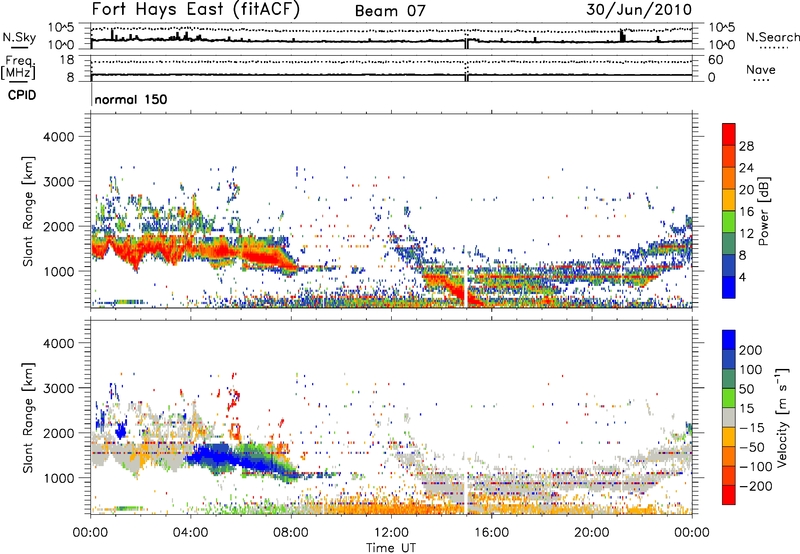
Task: Click the 'N.Search' legend label
Action: (x=773, y=37)
